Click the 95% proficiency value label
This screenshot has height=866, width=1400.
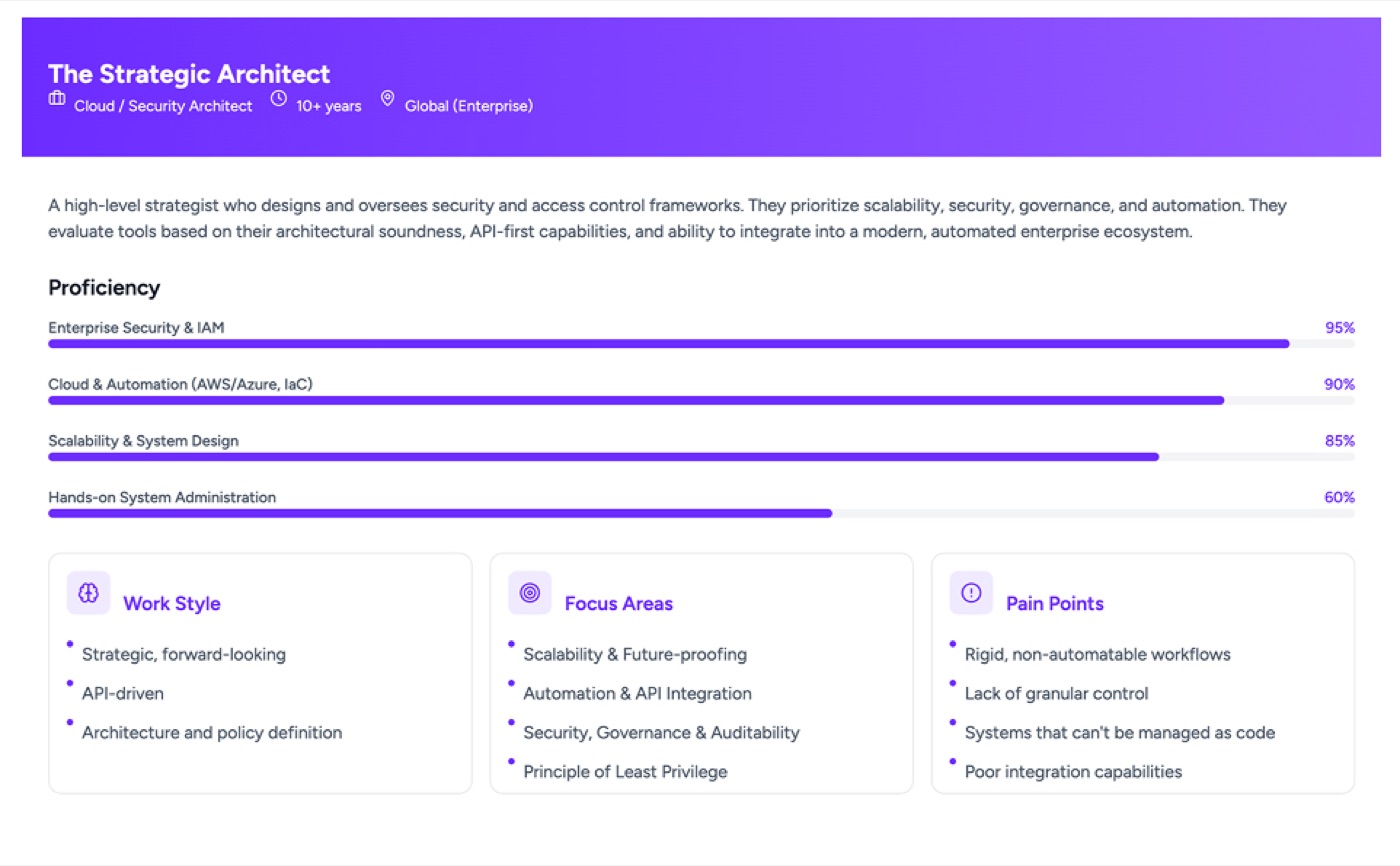(1340, 327)
